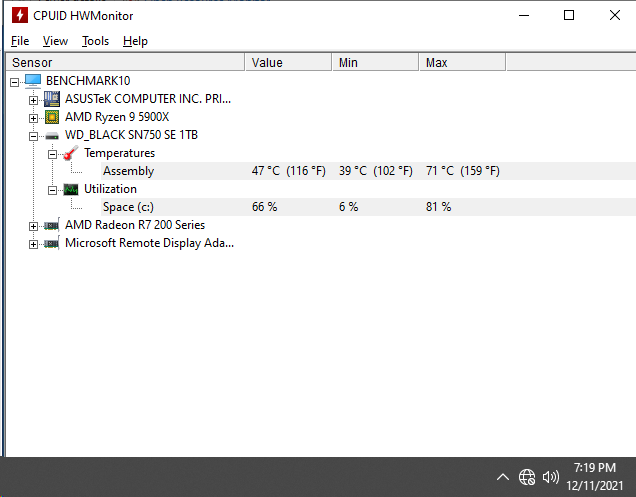636x497 pixels.
Task: Select the Microsoft Remote Display Ada... row
Action: click(x=149, y=243)
